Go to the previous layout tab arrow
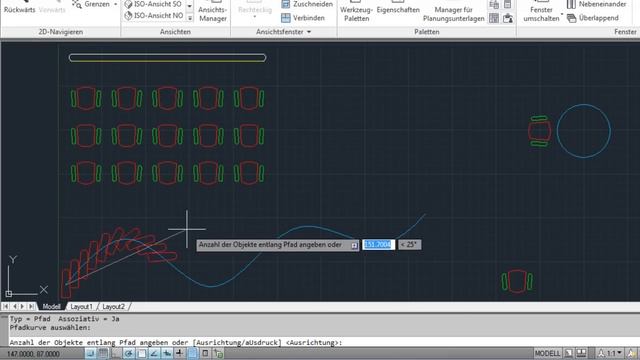The height and width of the screenshot is (360, 640). point(14,307)
